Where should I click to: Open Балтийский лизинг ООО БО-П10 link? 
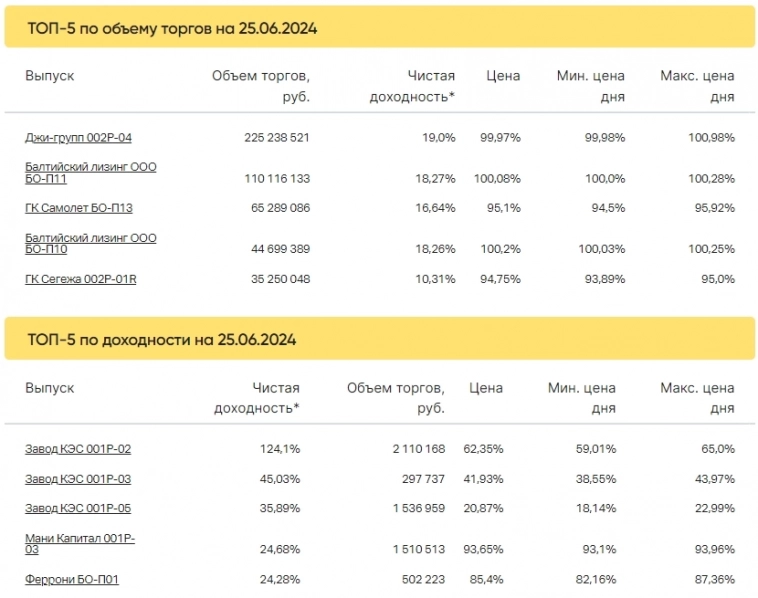point(90,243)
